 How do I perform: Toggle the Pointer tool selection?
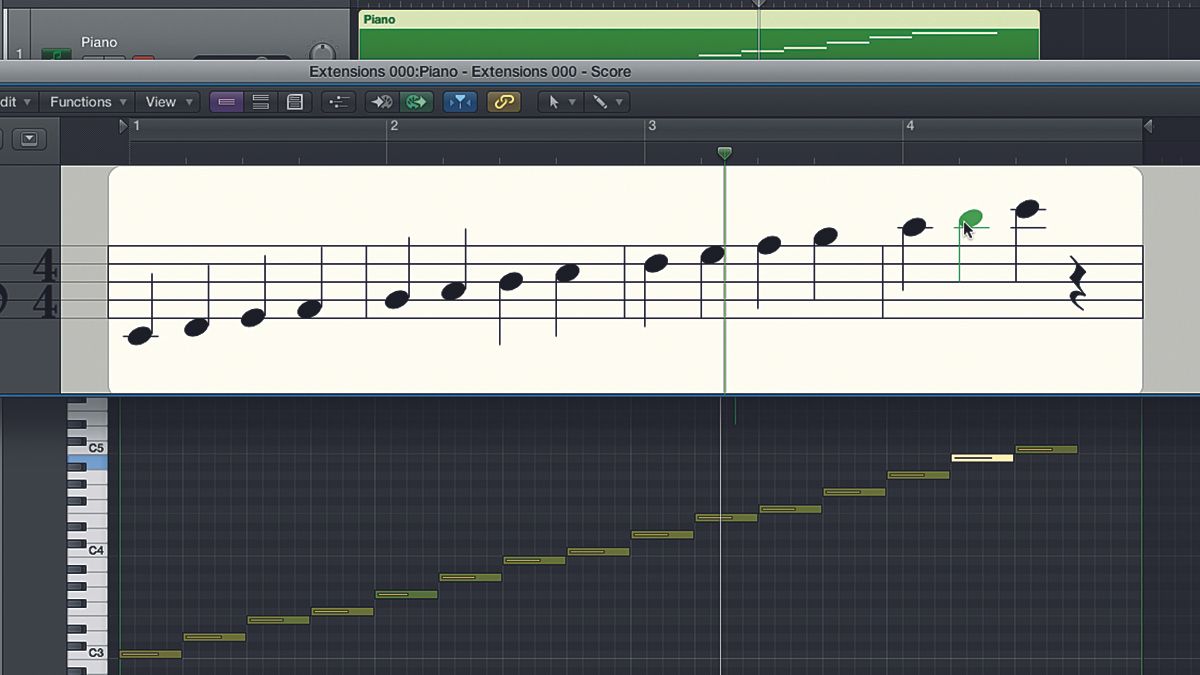(x=555, y=101)
